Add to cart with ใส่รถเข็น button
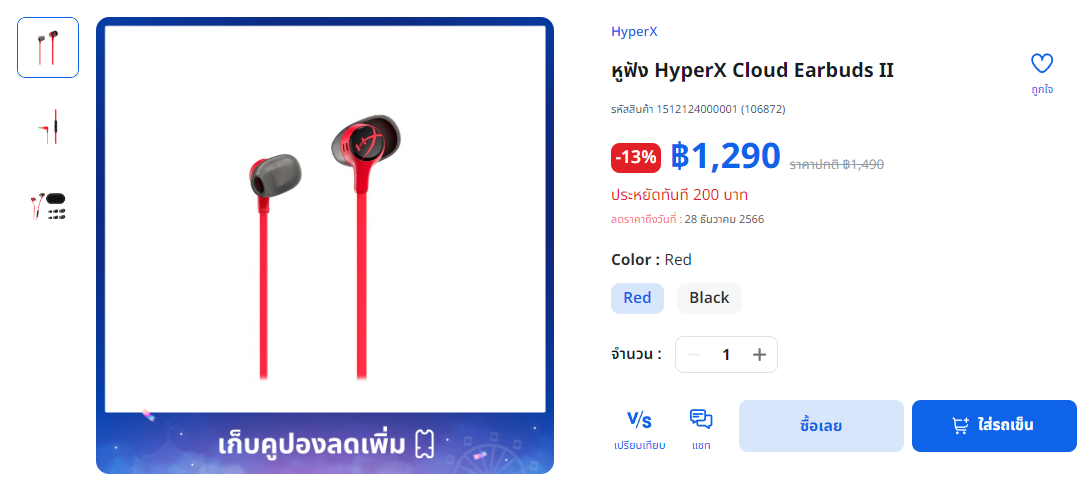1083x490 pixels. 994,426
